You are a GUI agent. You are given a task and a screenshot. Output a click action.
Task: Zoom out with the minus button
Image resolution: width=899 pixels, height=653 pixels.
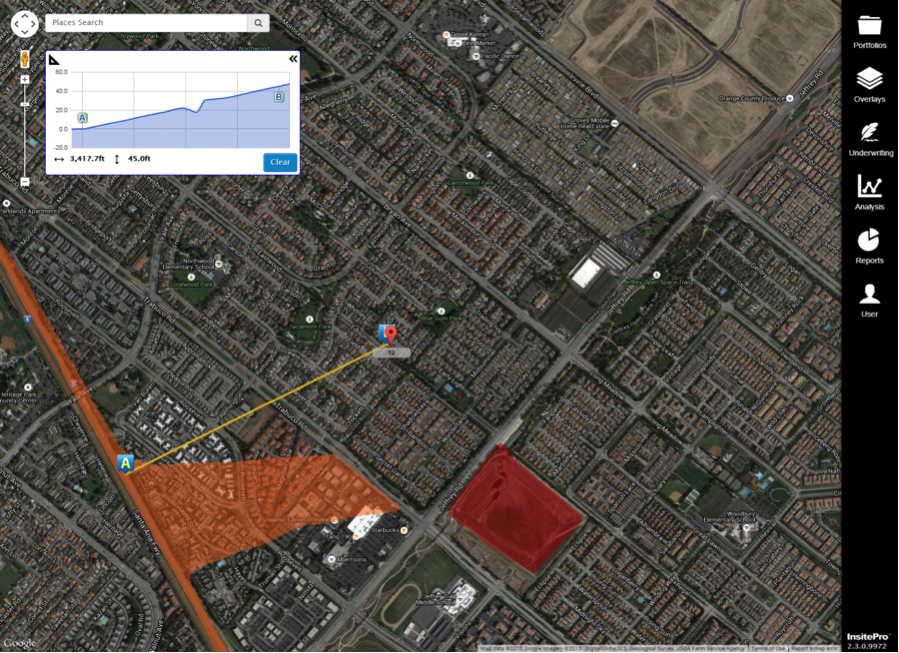(x=25, y=181)
